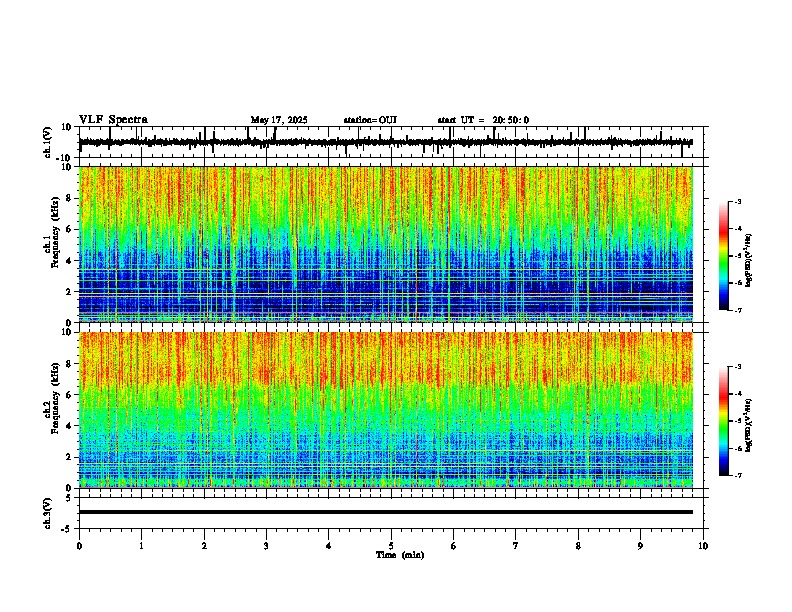
Task: Click the -7 label on ch.2 colorbar
Action: [x=737, y=476]
